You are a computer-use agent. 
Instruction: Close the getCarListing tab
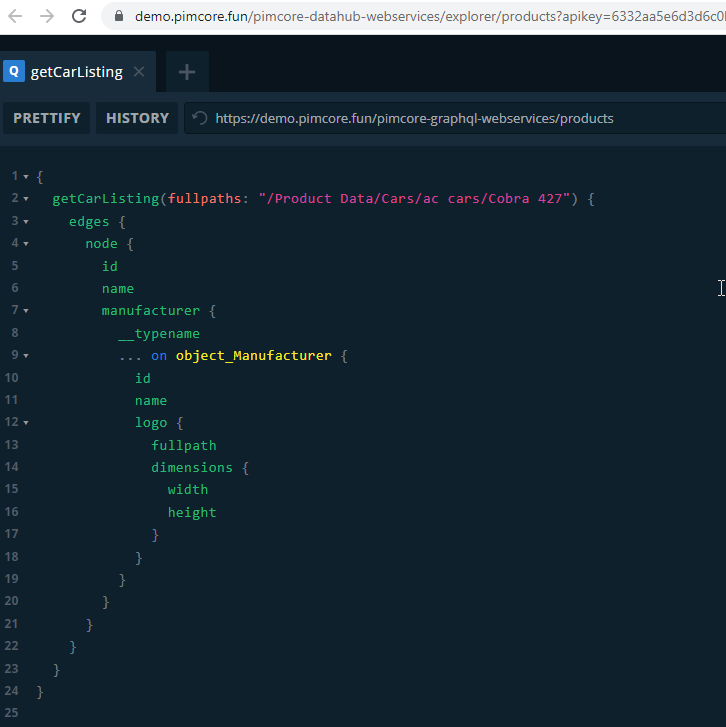coord(139,72)
